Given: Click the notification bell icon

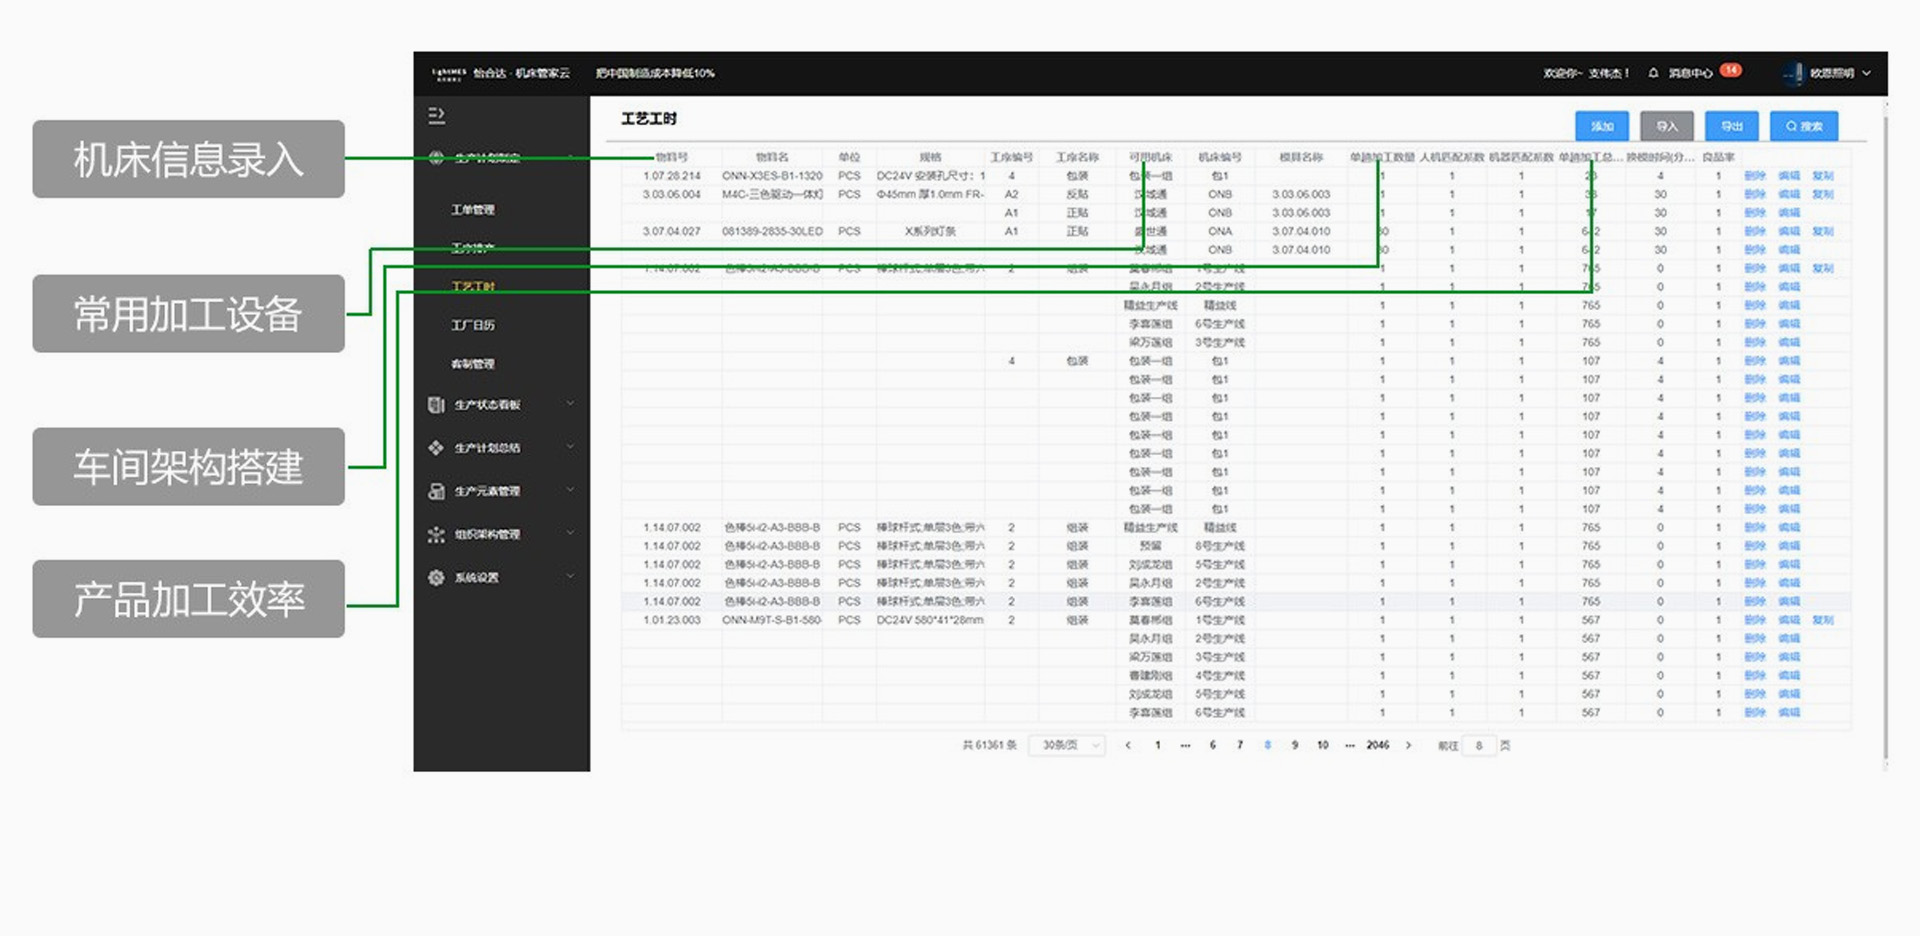Looking at the screenshot, I should coord(1653,73).
